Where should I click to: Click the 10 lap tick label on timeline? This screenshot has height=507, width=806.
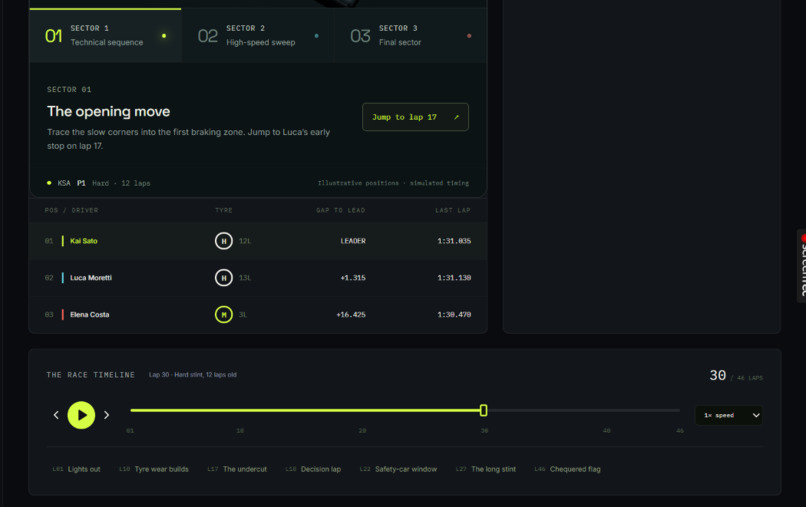click(240, 431)
